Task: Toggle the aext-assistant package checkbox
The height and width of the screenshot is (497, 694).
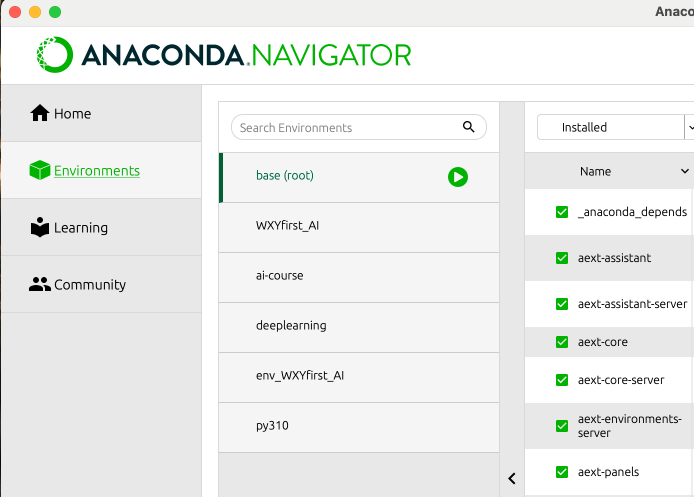Action: coord(562,258)
